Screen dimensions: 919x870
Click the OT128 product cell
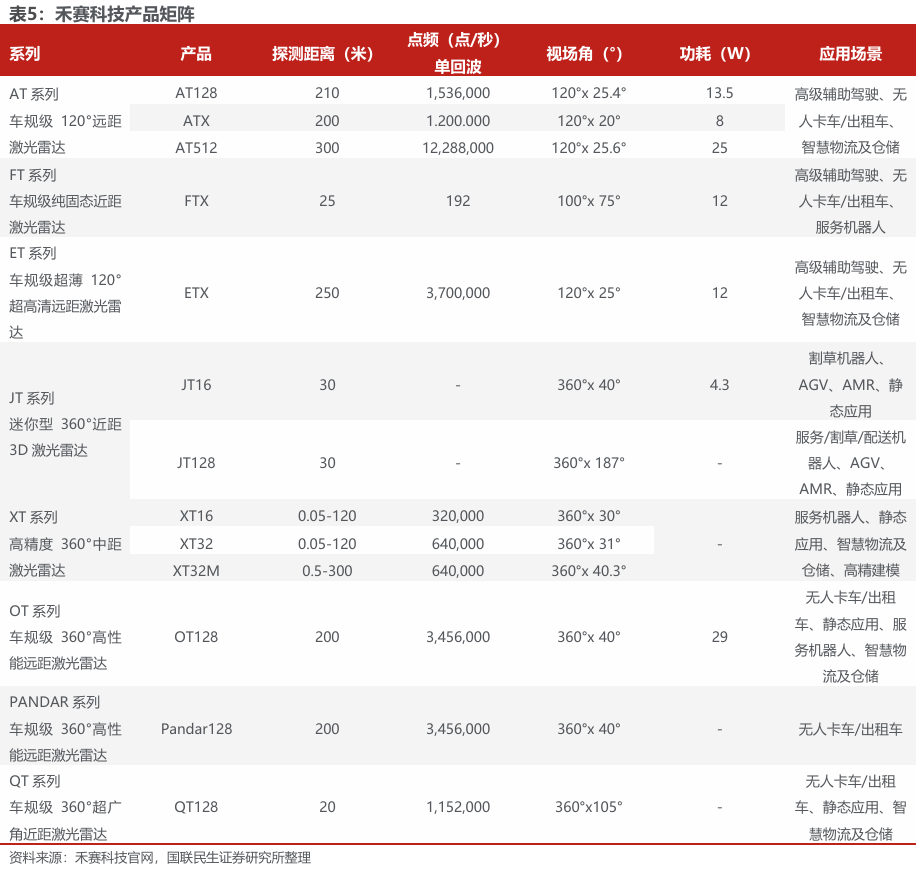click(x=196, y=636)
